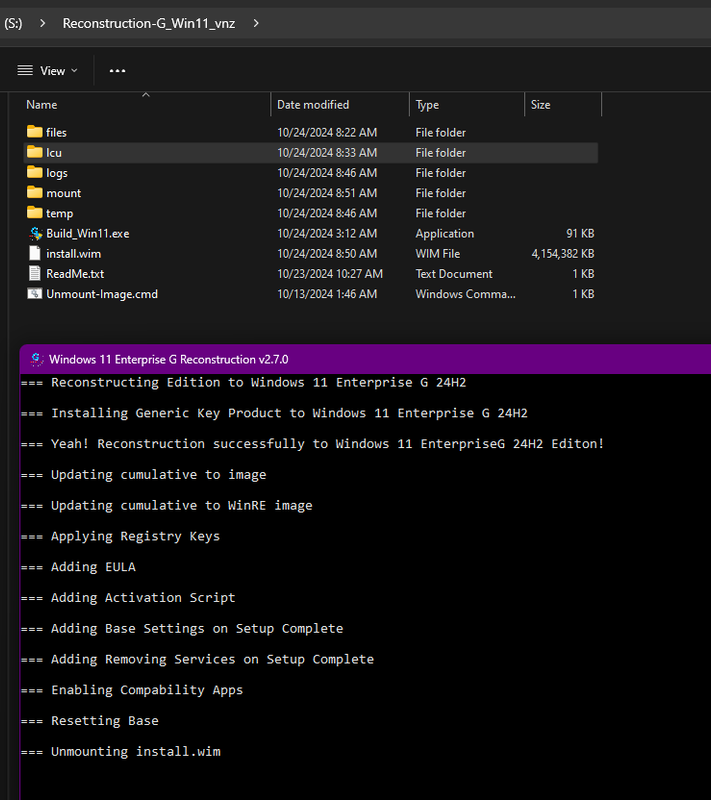The image size is (711, 800).
Task: Expand chevron after the S: drive breadcrumb
Action: [x=43, y=23]
